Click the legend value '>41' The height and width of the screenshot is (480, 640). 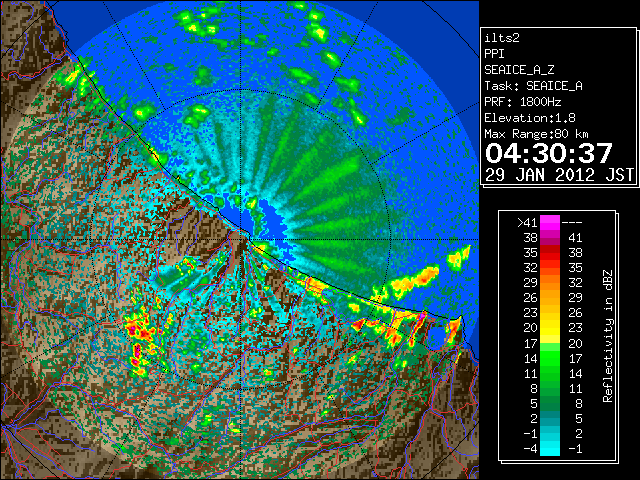click(527, 222)
